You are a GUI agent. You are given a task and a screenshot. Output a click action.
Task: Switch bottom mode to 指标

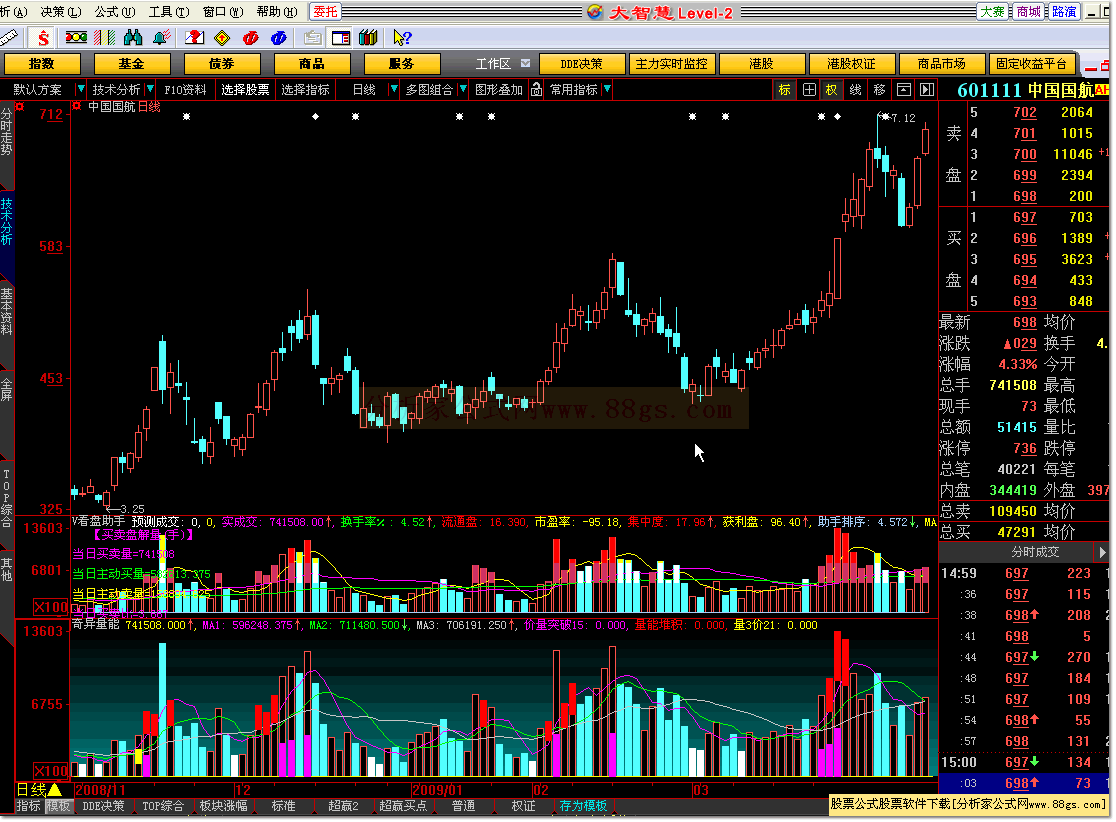pyautogui.click(x=28, y=806)
